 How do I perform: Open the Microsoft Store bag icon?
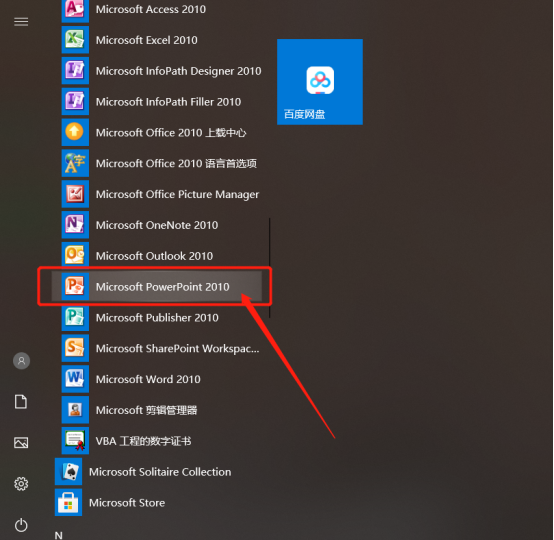(68, 502)
